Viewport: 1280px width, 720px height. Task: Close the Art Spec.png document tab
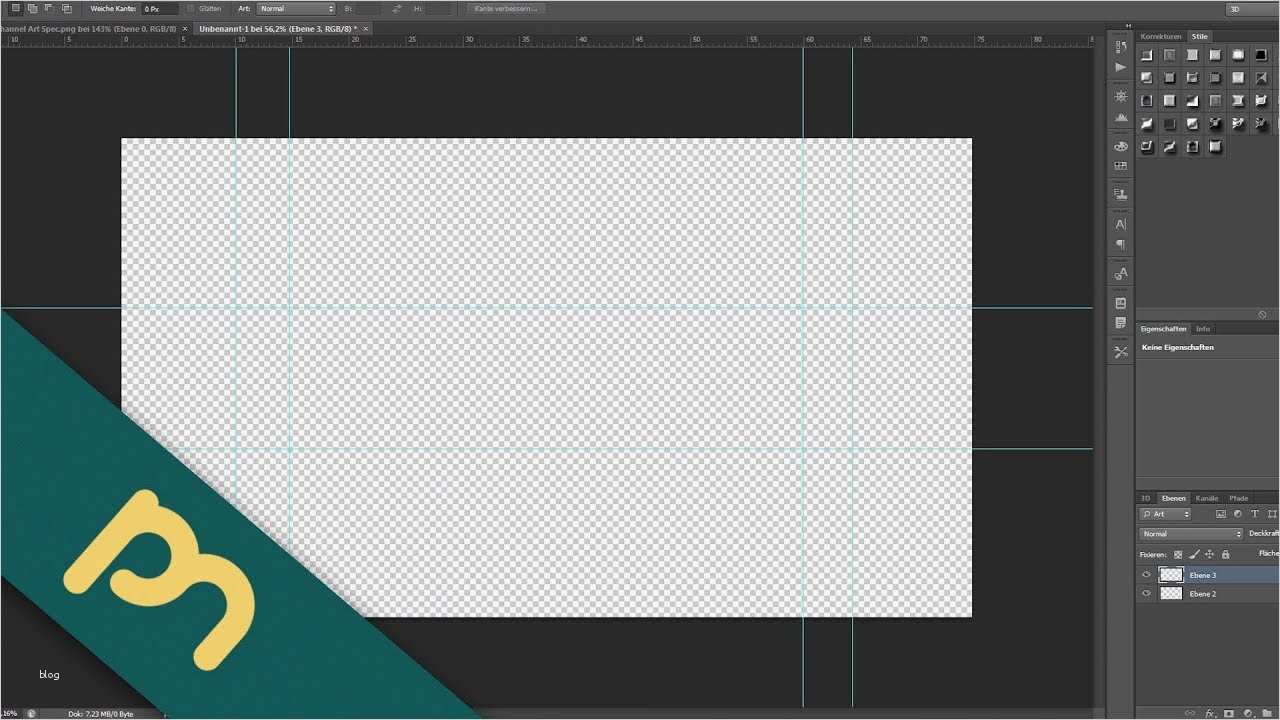coord(185,29)
